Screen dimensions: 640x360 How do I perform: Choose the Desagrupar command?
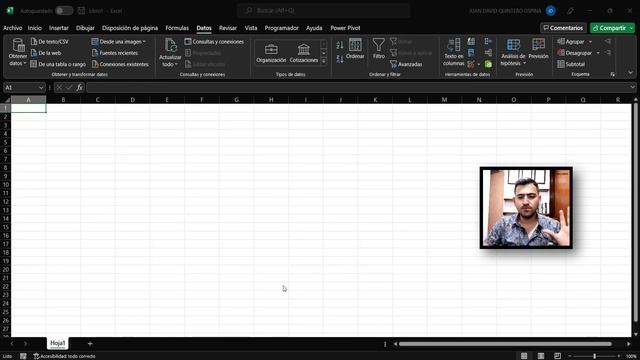point(575,53)
